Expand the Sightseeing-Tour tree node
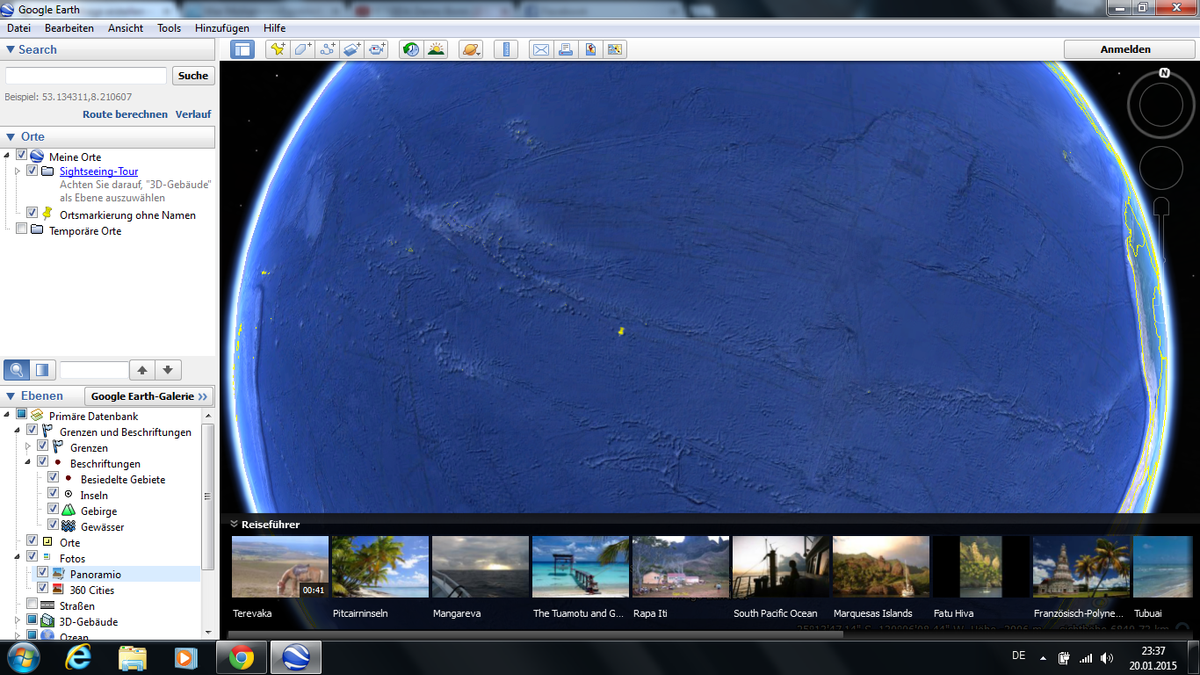 17,171
